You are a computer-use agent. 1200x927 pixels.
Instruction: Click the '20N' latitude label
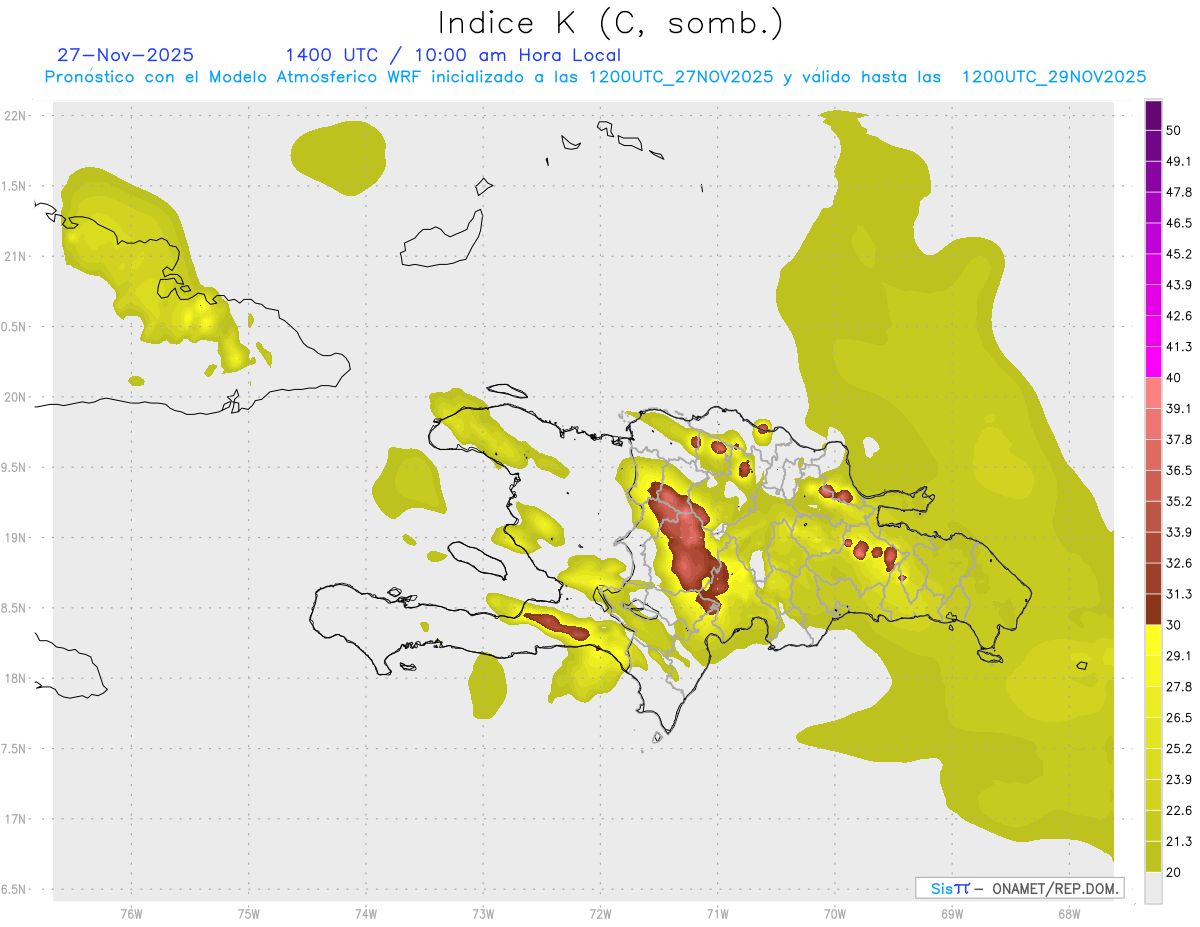coord(15,397)
